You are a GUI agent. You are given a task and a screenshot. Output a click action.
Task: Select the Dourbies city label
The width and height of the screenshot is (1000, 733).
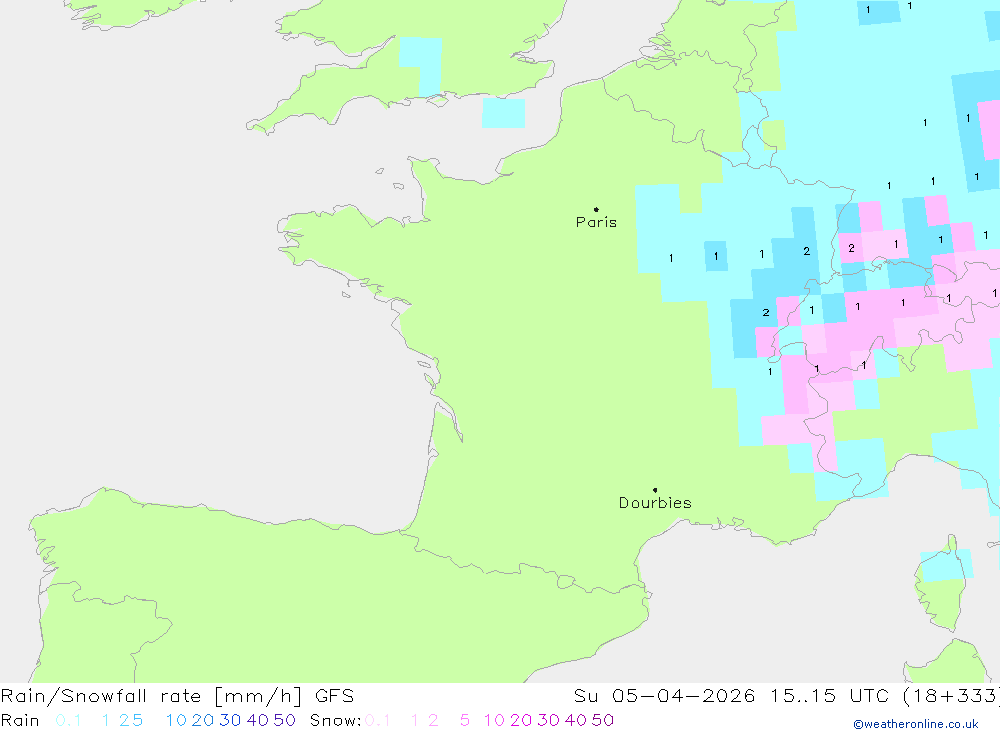[x=655, y=503]
